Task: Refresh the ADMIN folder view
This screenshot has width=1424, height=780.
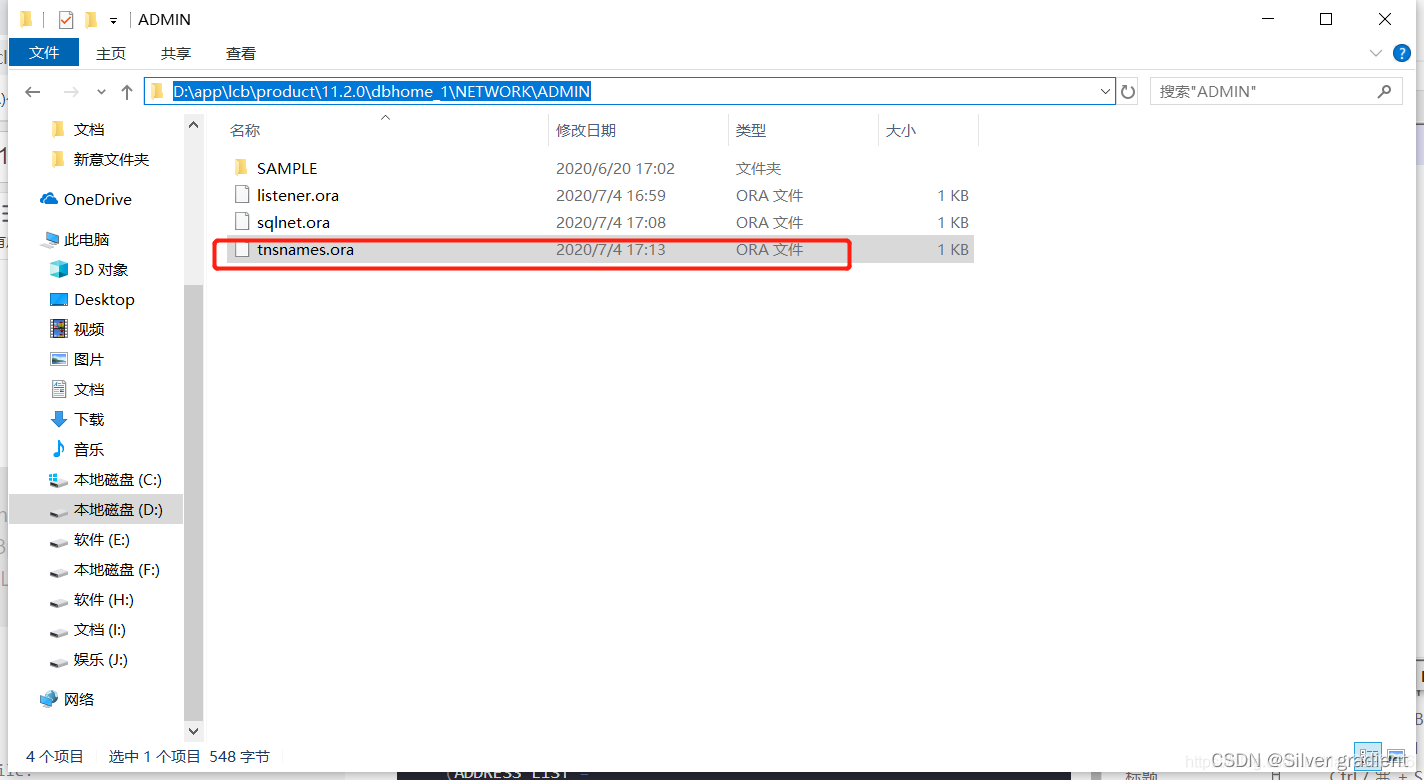Action: coord(1128,92)
